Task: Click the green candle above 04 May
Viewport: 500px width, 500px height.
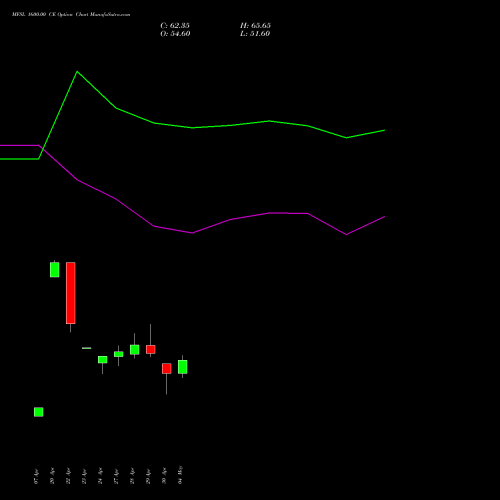Action: pyautogui.click(x=183, y=367)
